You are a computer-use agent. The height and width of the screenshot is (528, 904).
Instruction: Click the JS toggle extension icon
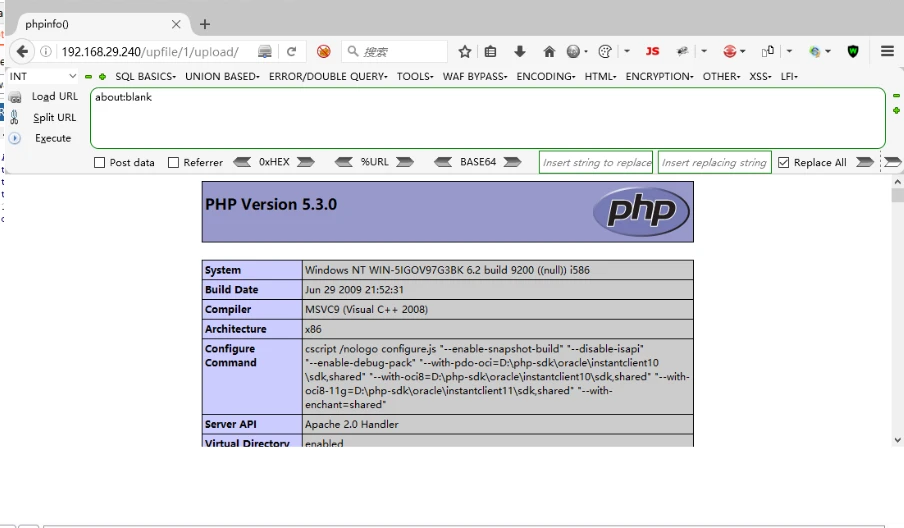coord(652,51)
